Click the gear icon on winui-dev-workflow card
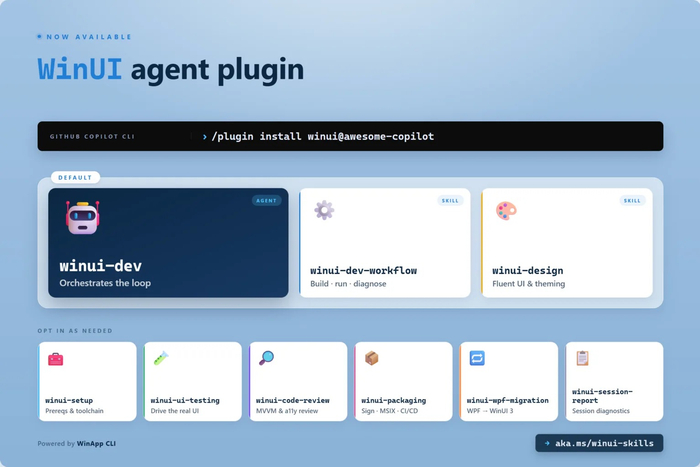Image resolution: width=700 pixels, height=467 pixels. point(324,210)
